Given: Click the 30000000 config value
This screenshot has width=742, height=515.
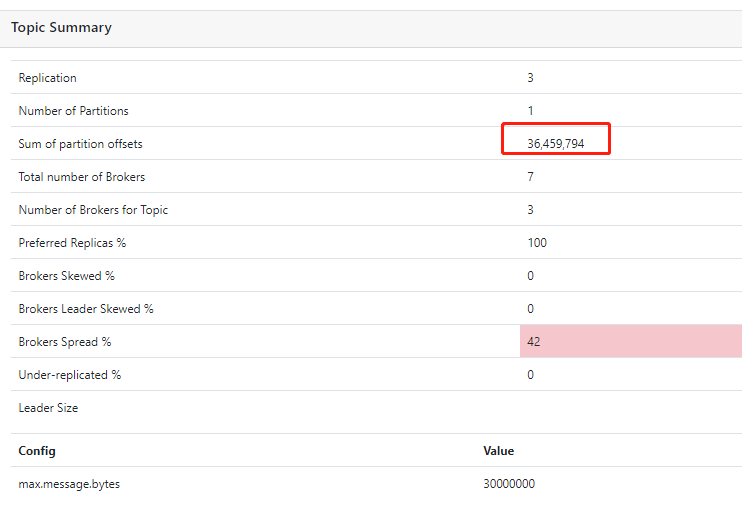Looking at the screenshot, I should click(509, 484).
